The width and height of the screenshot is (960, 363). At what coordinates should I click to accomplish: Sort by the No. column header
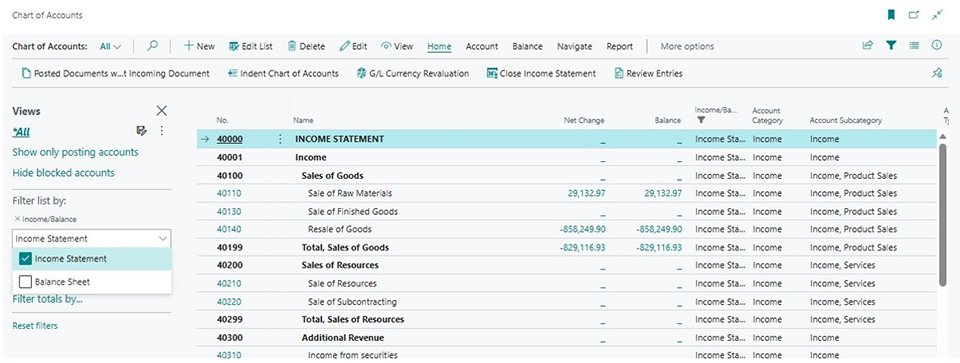tap(222, 121)
